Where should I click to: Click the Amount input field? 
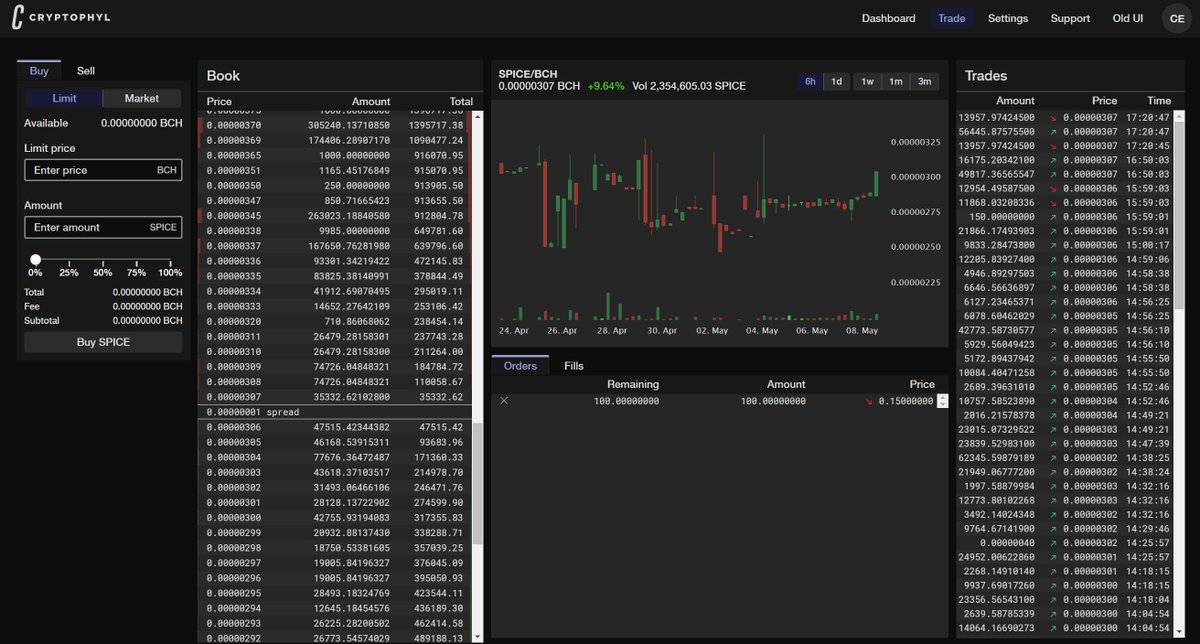(103, 227)
